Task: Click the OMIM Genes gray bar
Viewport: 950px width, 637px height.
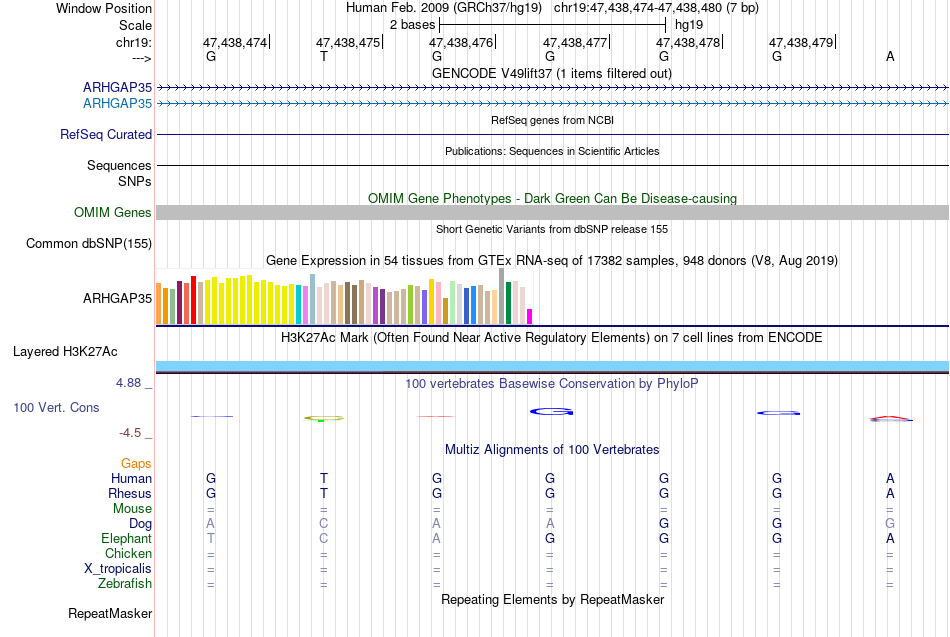Action: coord(552,212)
